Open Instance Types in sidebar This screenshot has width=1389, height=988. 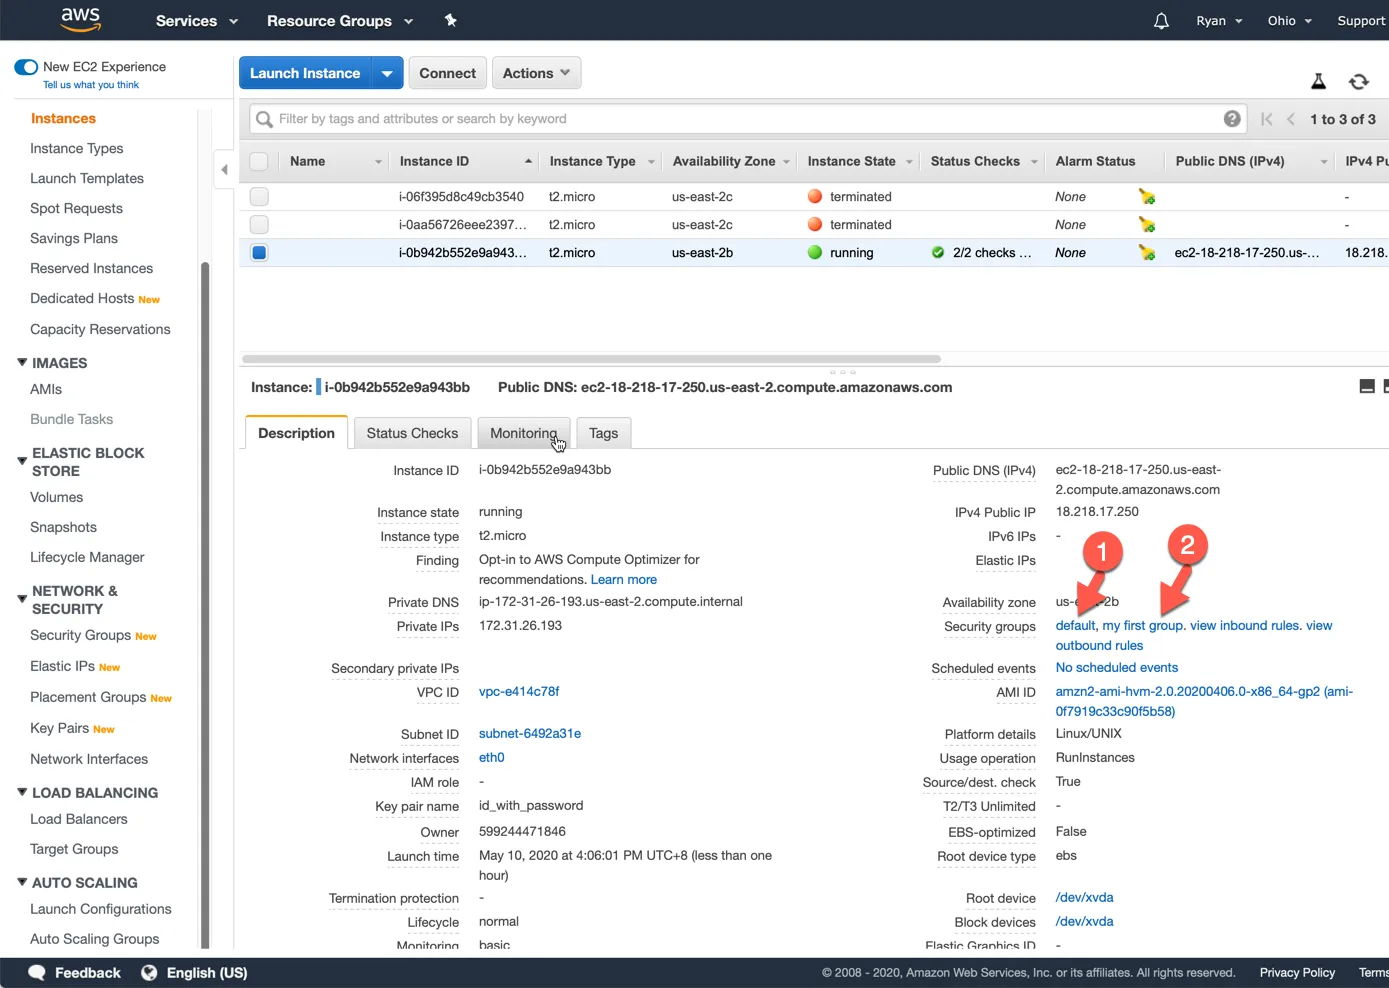click(x=77, y=149)
